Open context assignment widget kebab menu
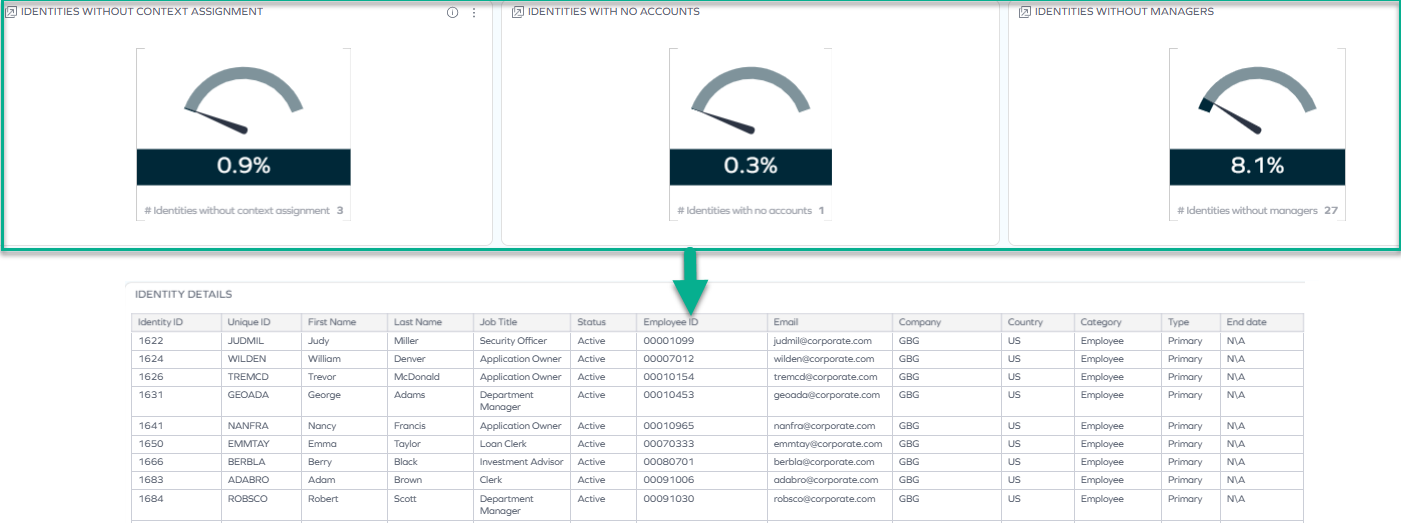 pos(474,13)
